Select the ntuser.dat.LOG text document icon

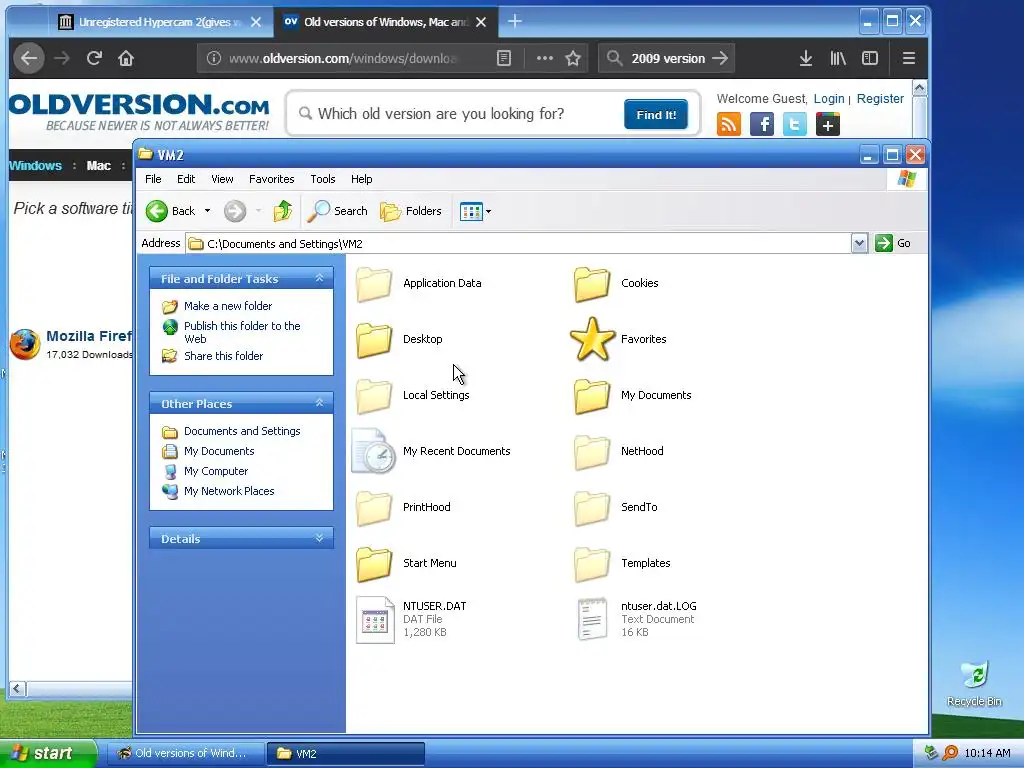click(592, 618)
